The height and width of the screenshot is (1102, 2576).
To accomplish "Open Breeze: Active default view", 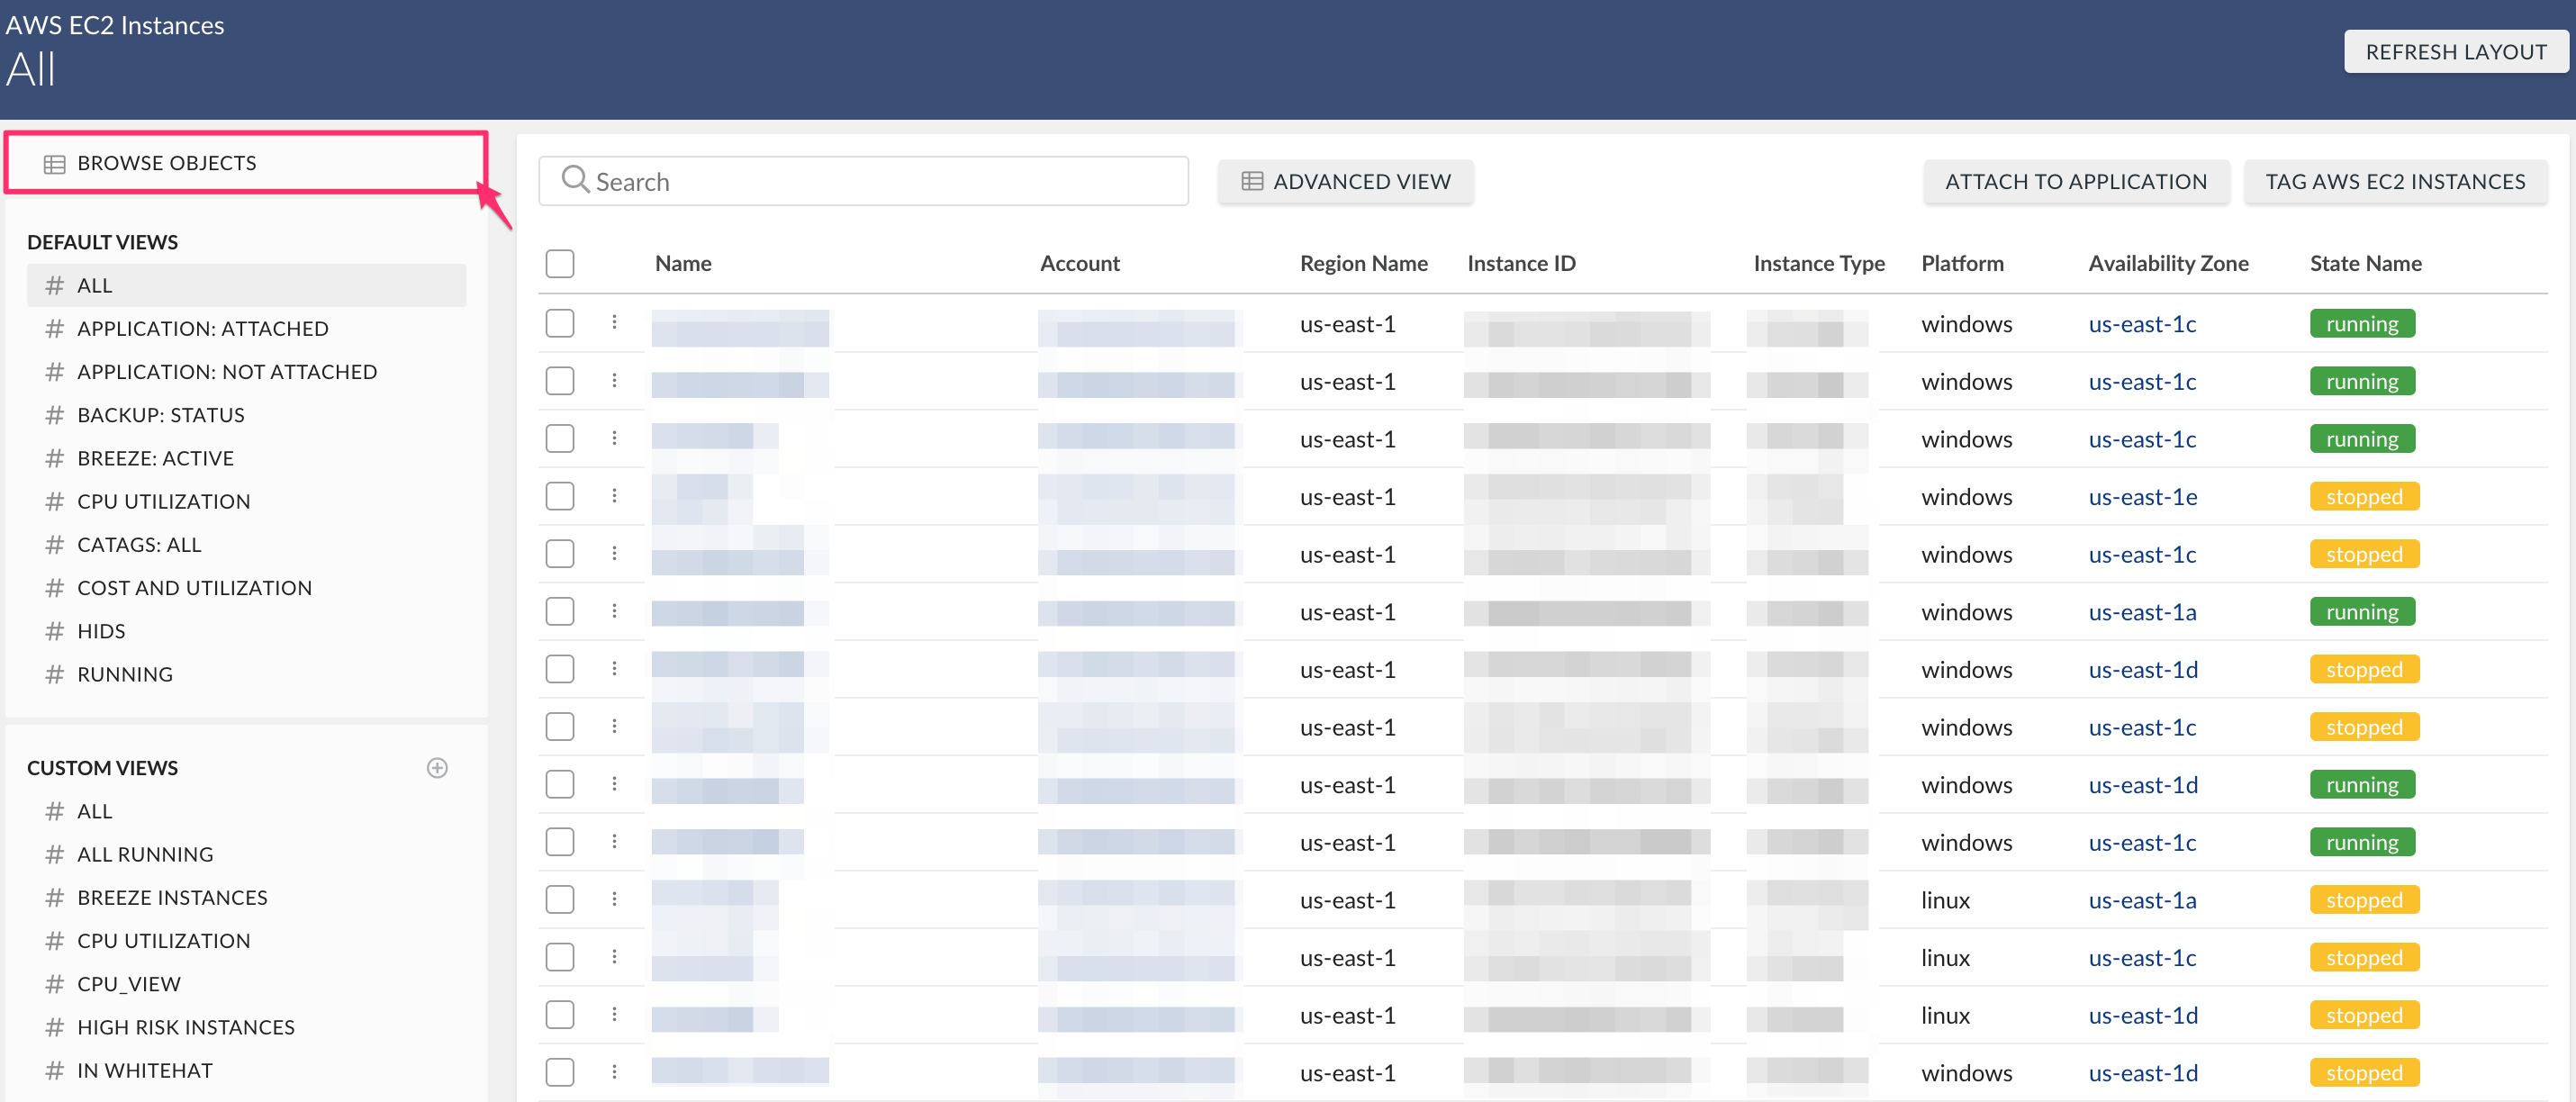I will (x=155, y=458).
